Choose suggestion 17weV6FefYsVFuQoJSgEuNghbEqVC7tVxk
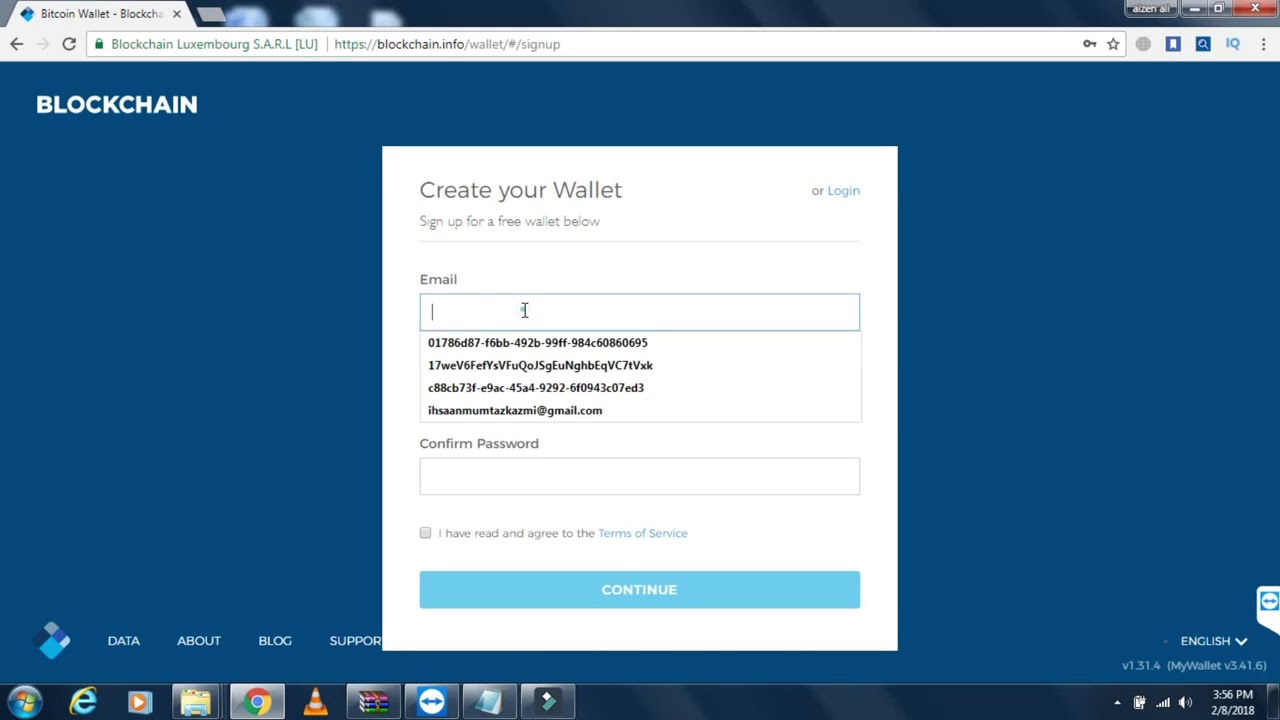Image resolution: width=1280 pixels, height=720 pixels. [x=640, y=365]
